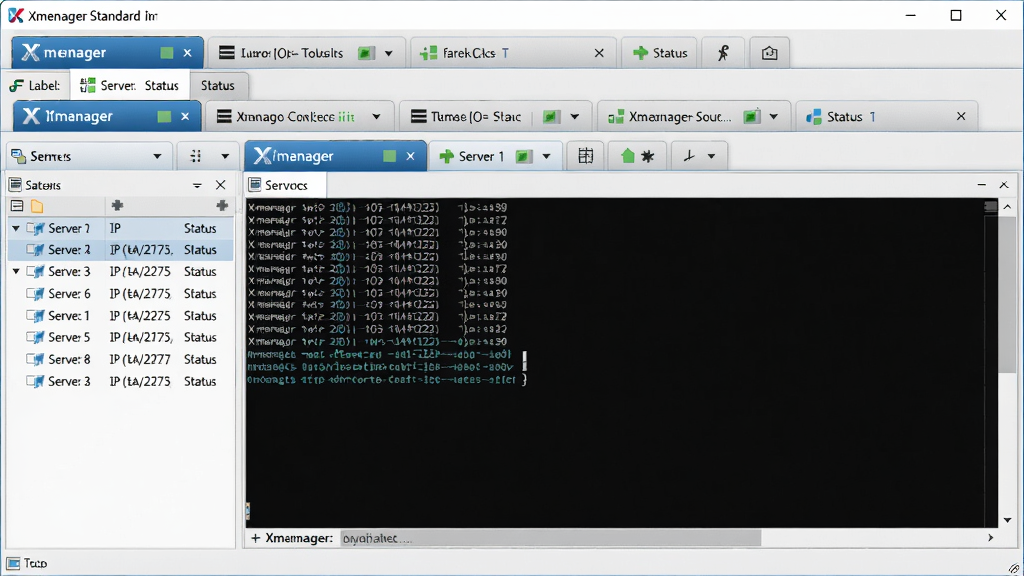
Task: Select the plain 'Status' sub-tab
Action: click(x=217, y=86)
